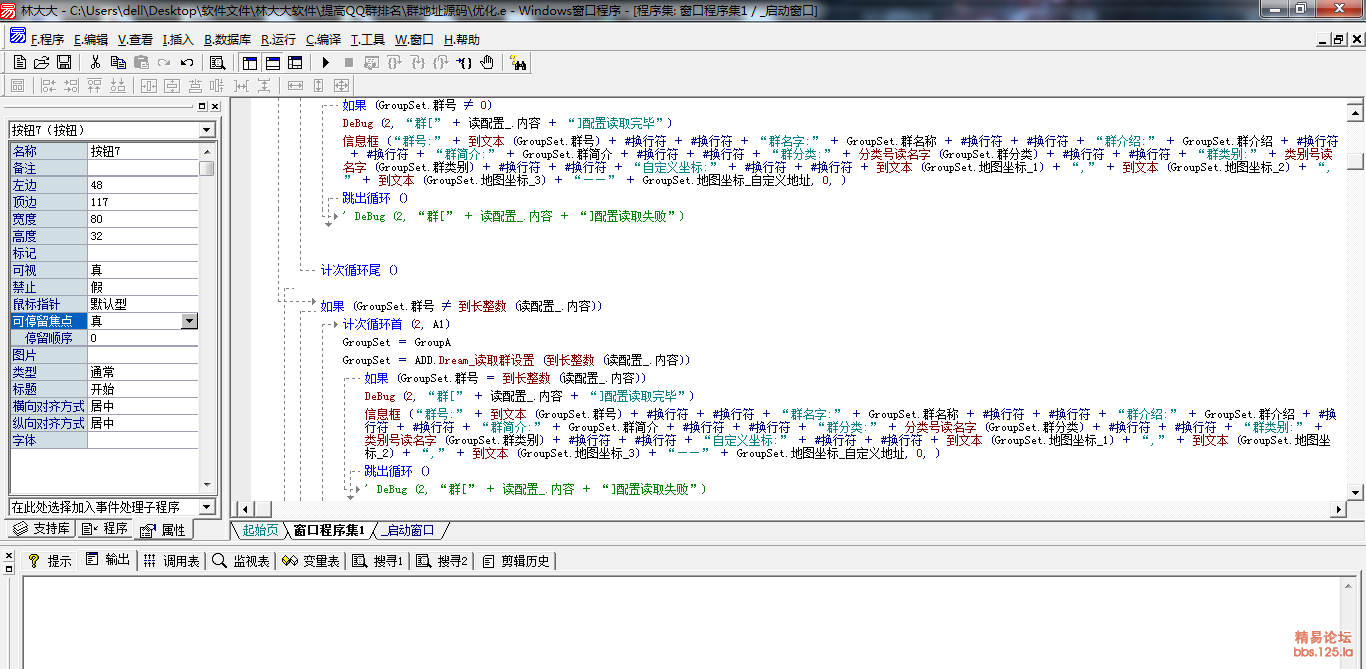
Task: Click the code editor vertical scrollbar thumb
Action: (1355, 161)
